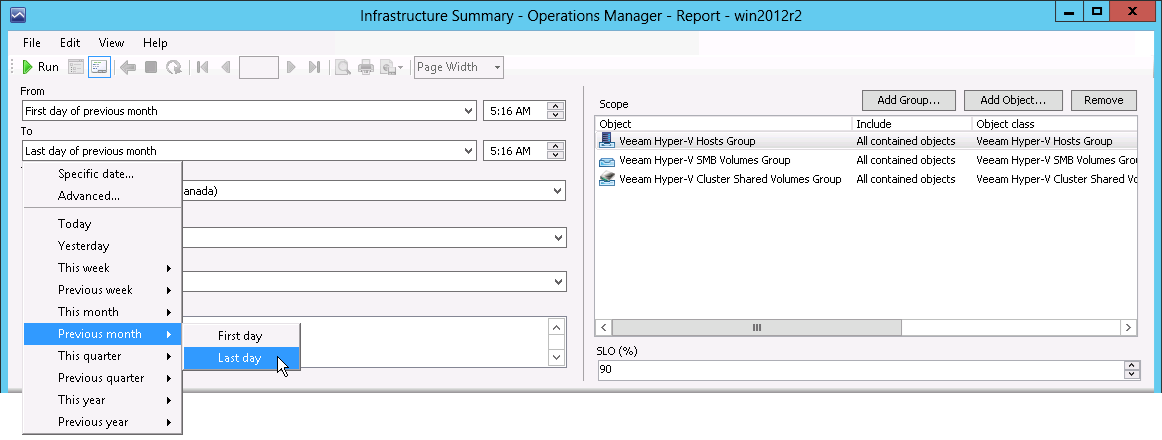Click the SMB Volumes Group icon
This screenshot has width=1162, height=440.
(607, 160)
